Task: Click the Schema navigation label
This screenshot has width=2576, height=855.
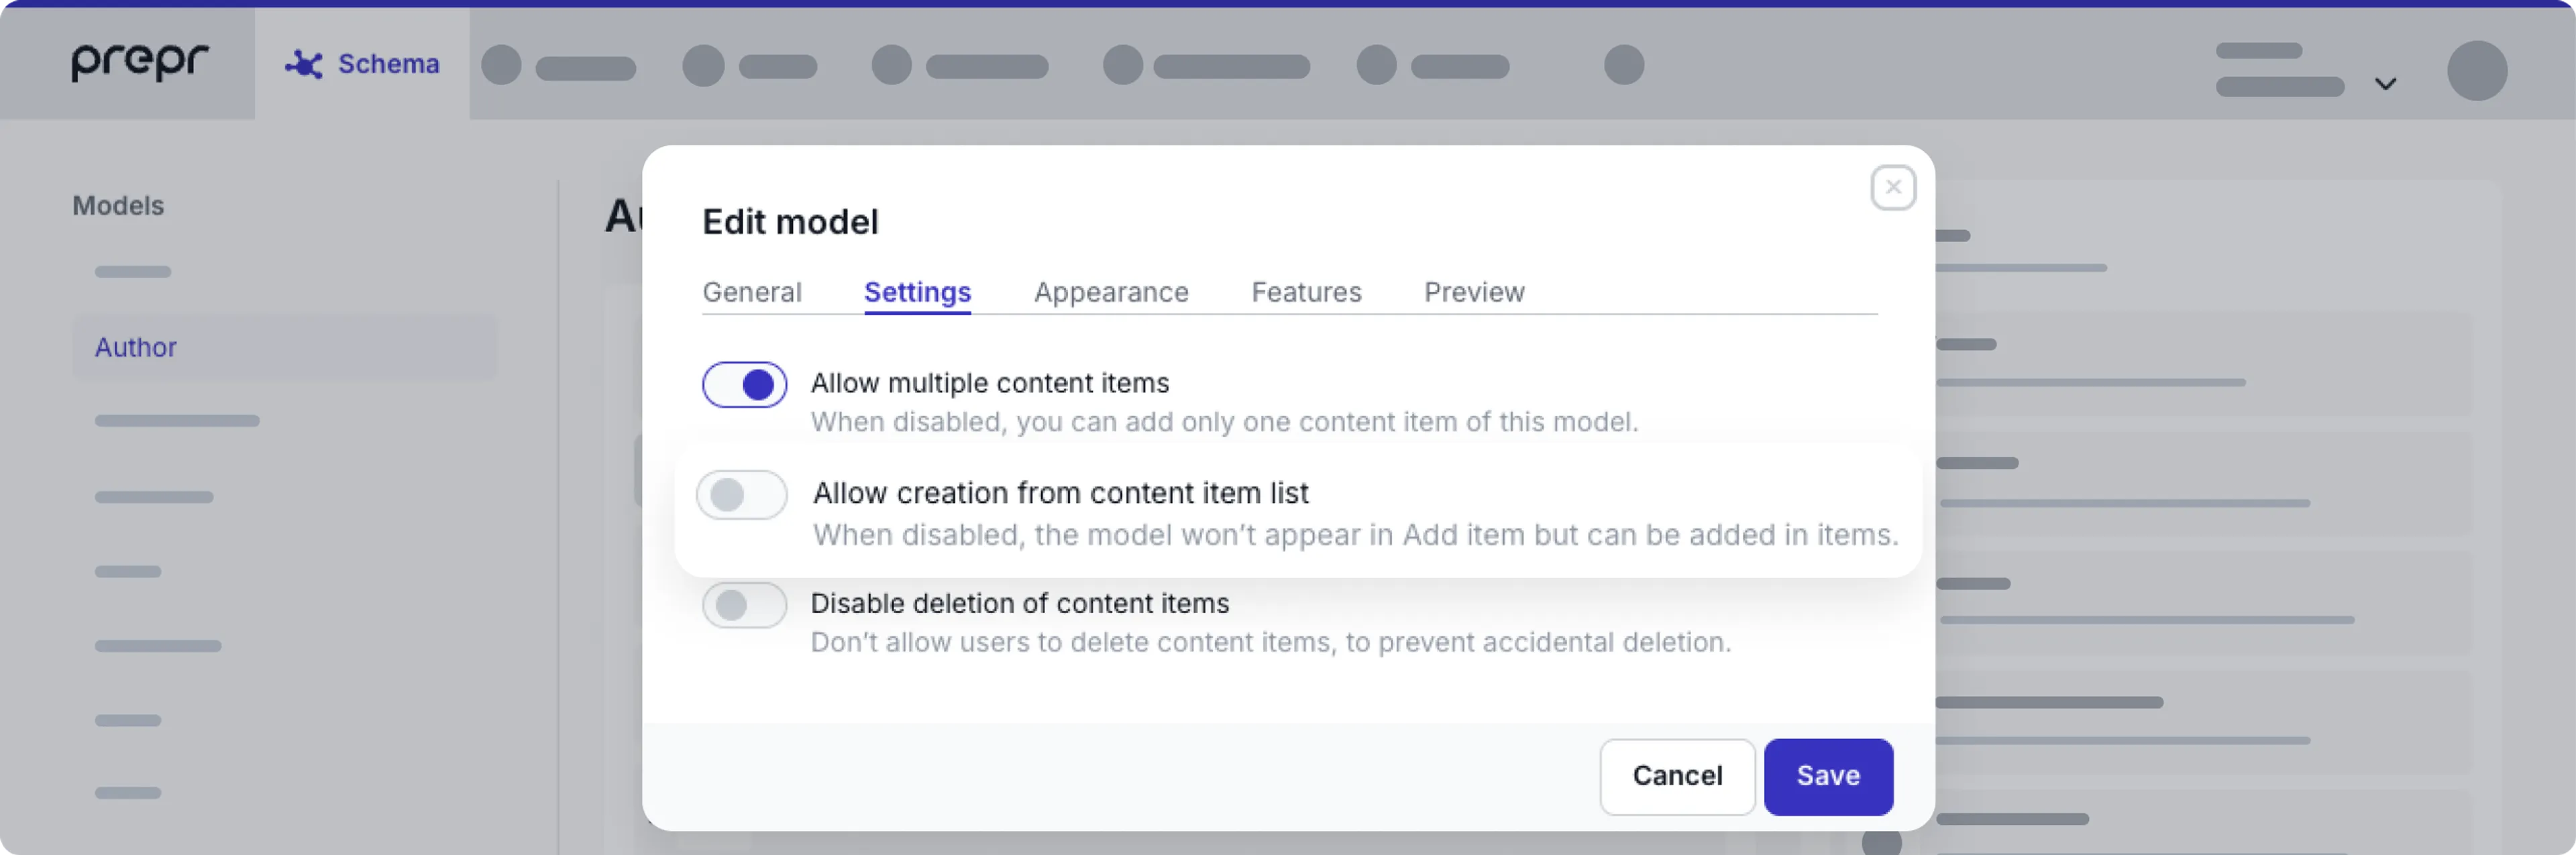Action: click(x=388, y=64)
